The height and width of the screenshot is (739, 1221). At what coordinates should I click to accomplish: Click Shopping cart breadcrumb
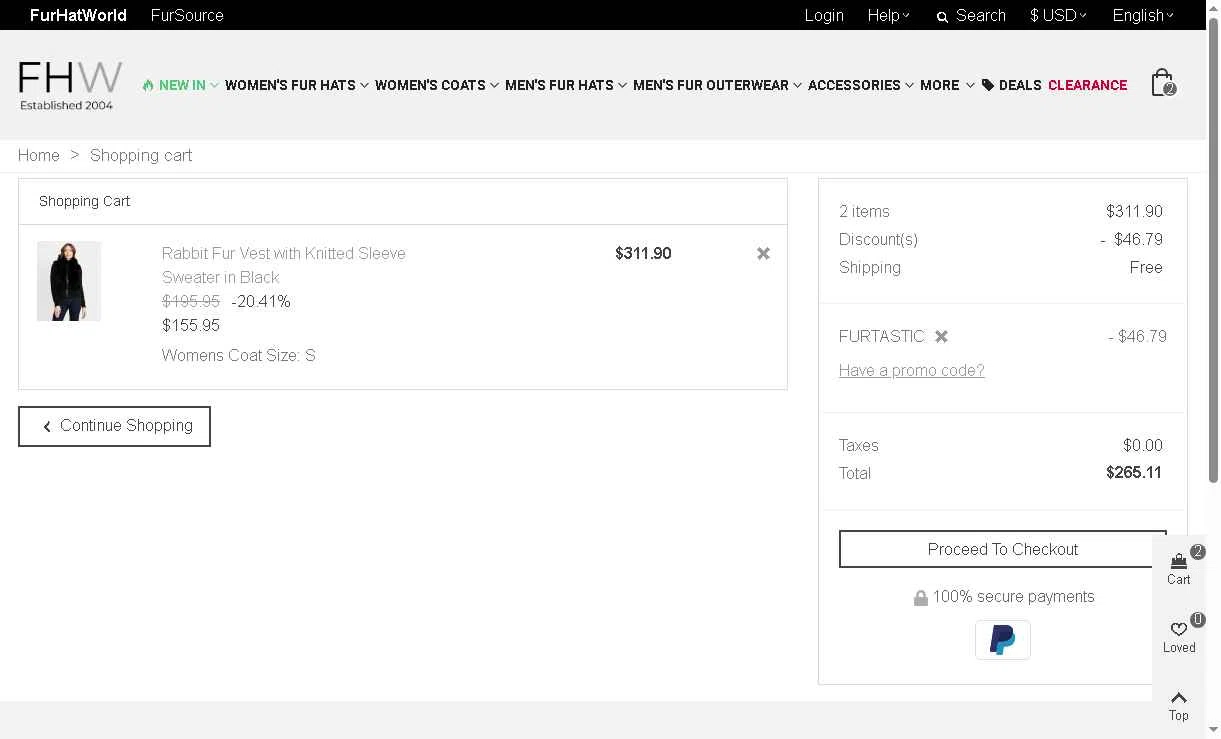pyautogui.click(x=141, y=155)
